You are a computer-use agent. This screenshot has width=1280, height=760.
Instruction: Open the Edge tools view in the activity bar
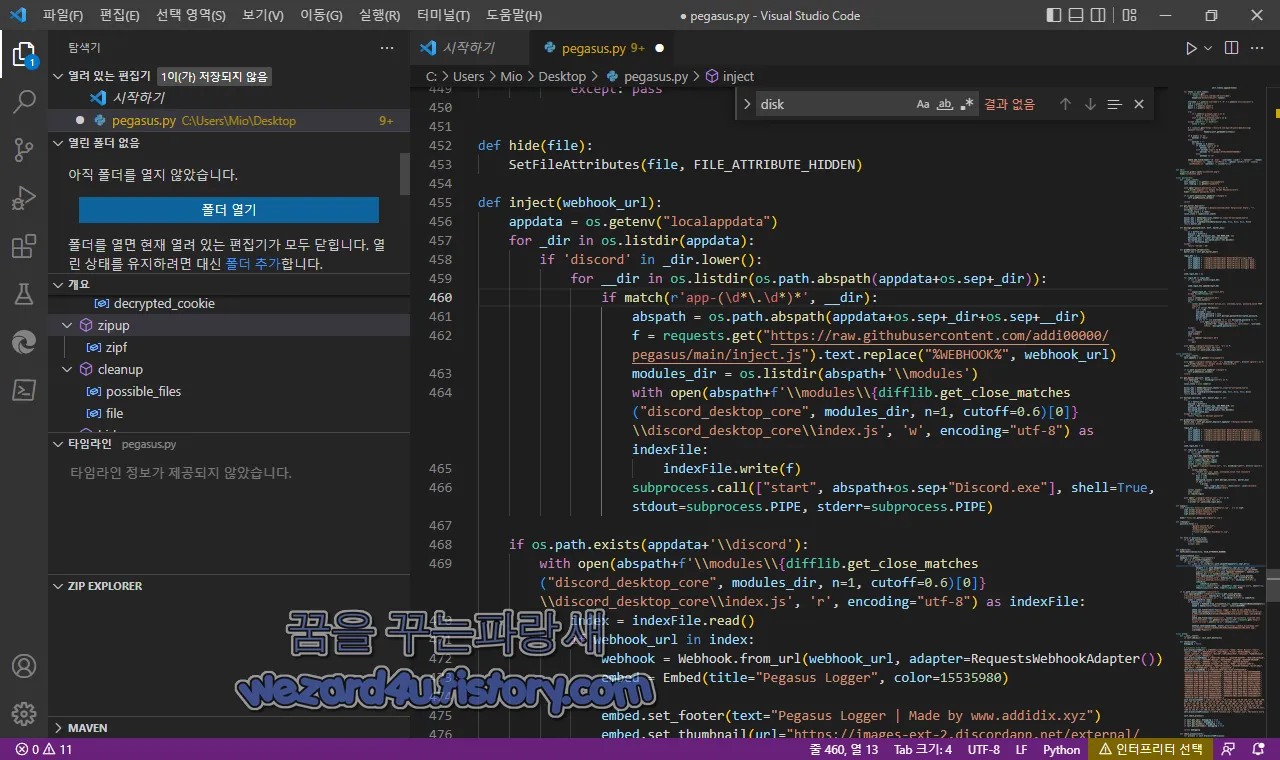[x=24, y=342]
